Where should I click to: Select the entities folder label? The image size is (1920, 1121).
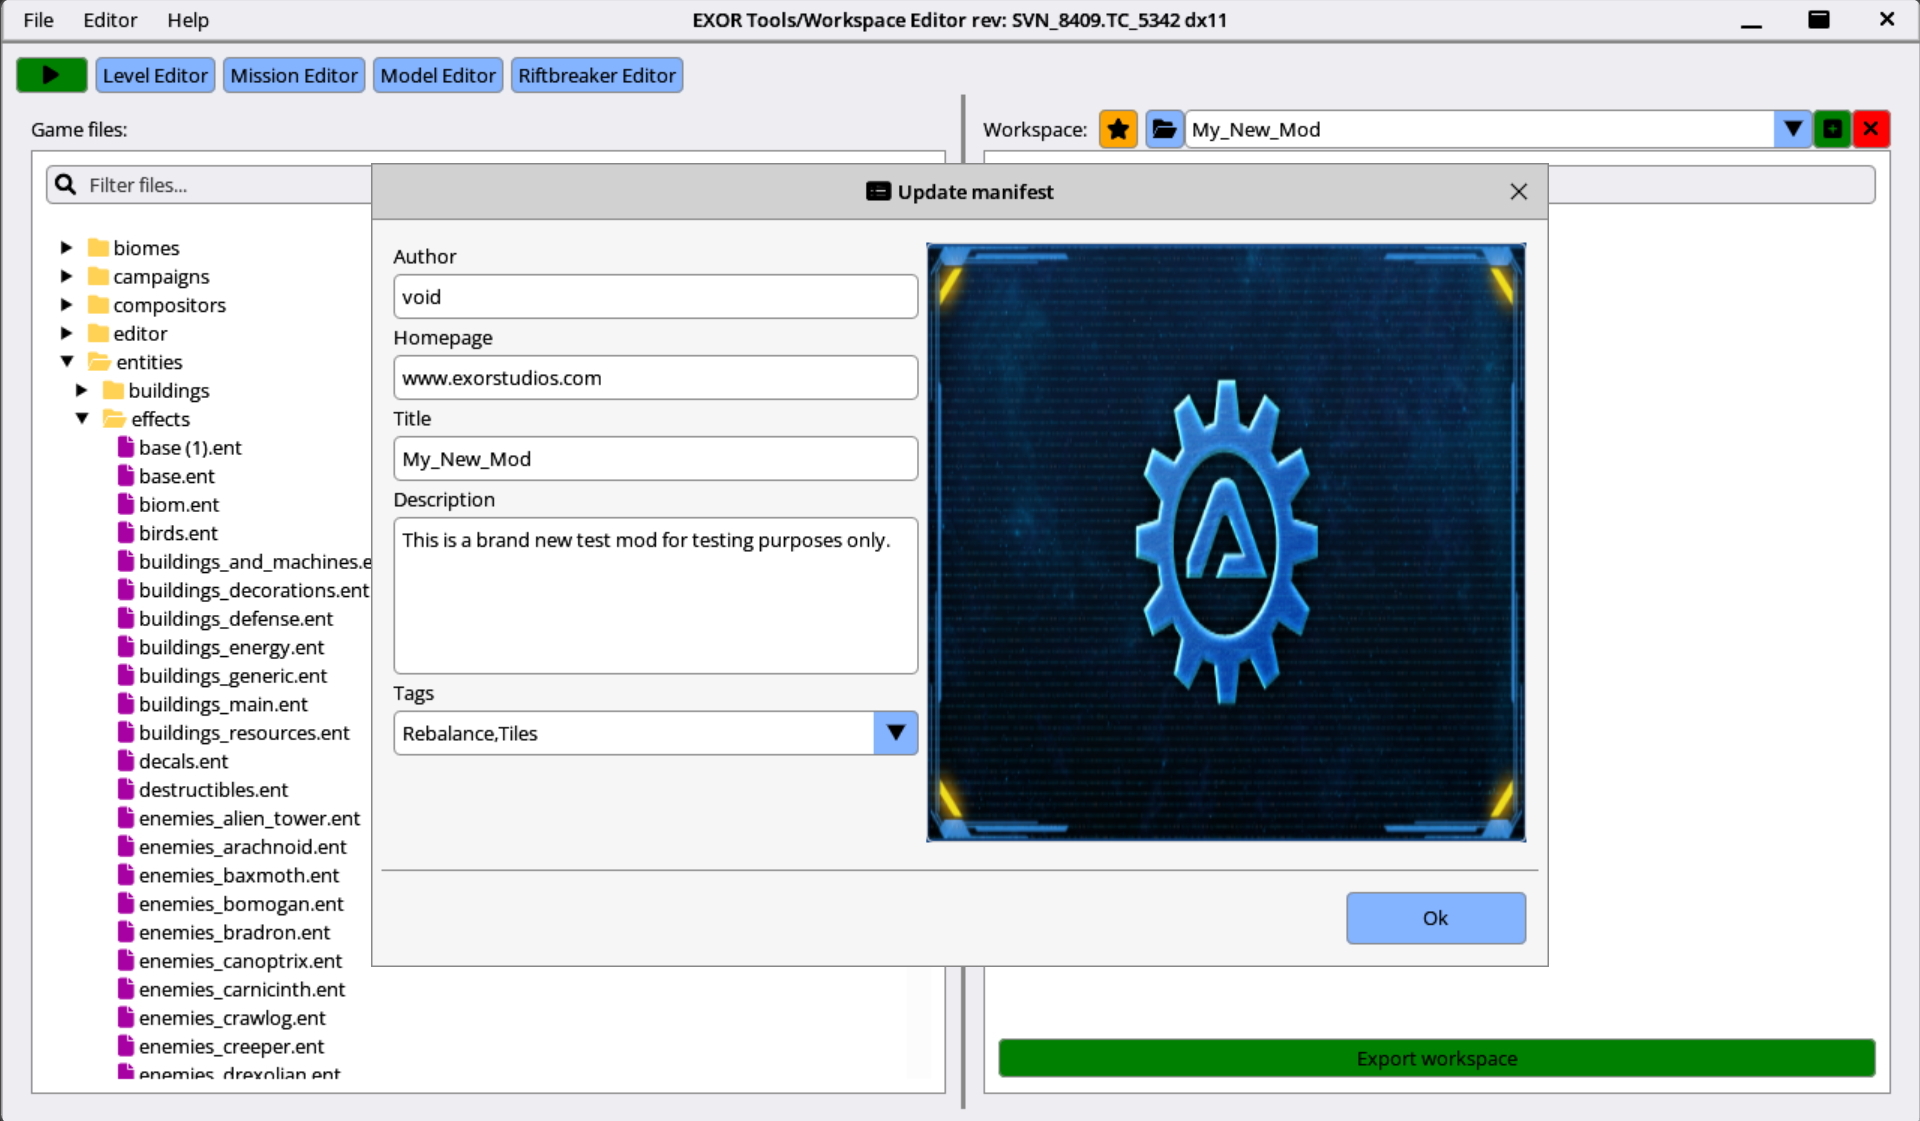click(149, 362)
